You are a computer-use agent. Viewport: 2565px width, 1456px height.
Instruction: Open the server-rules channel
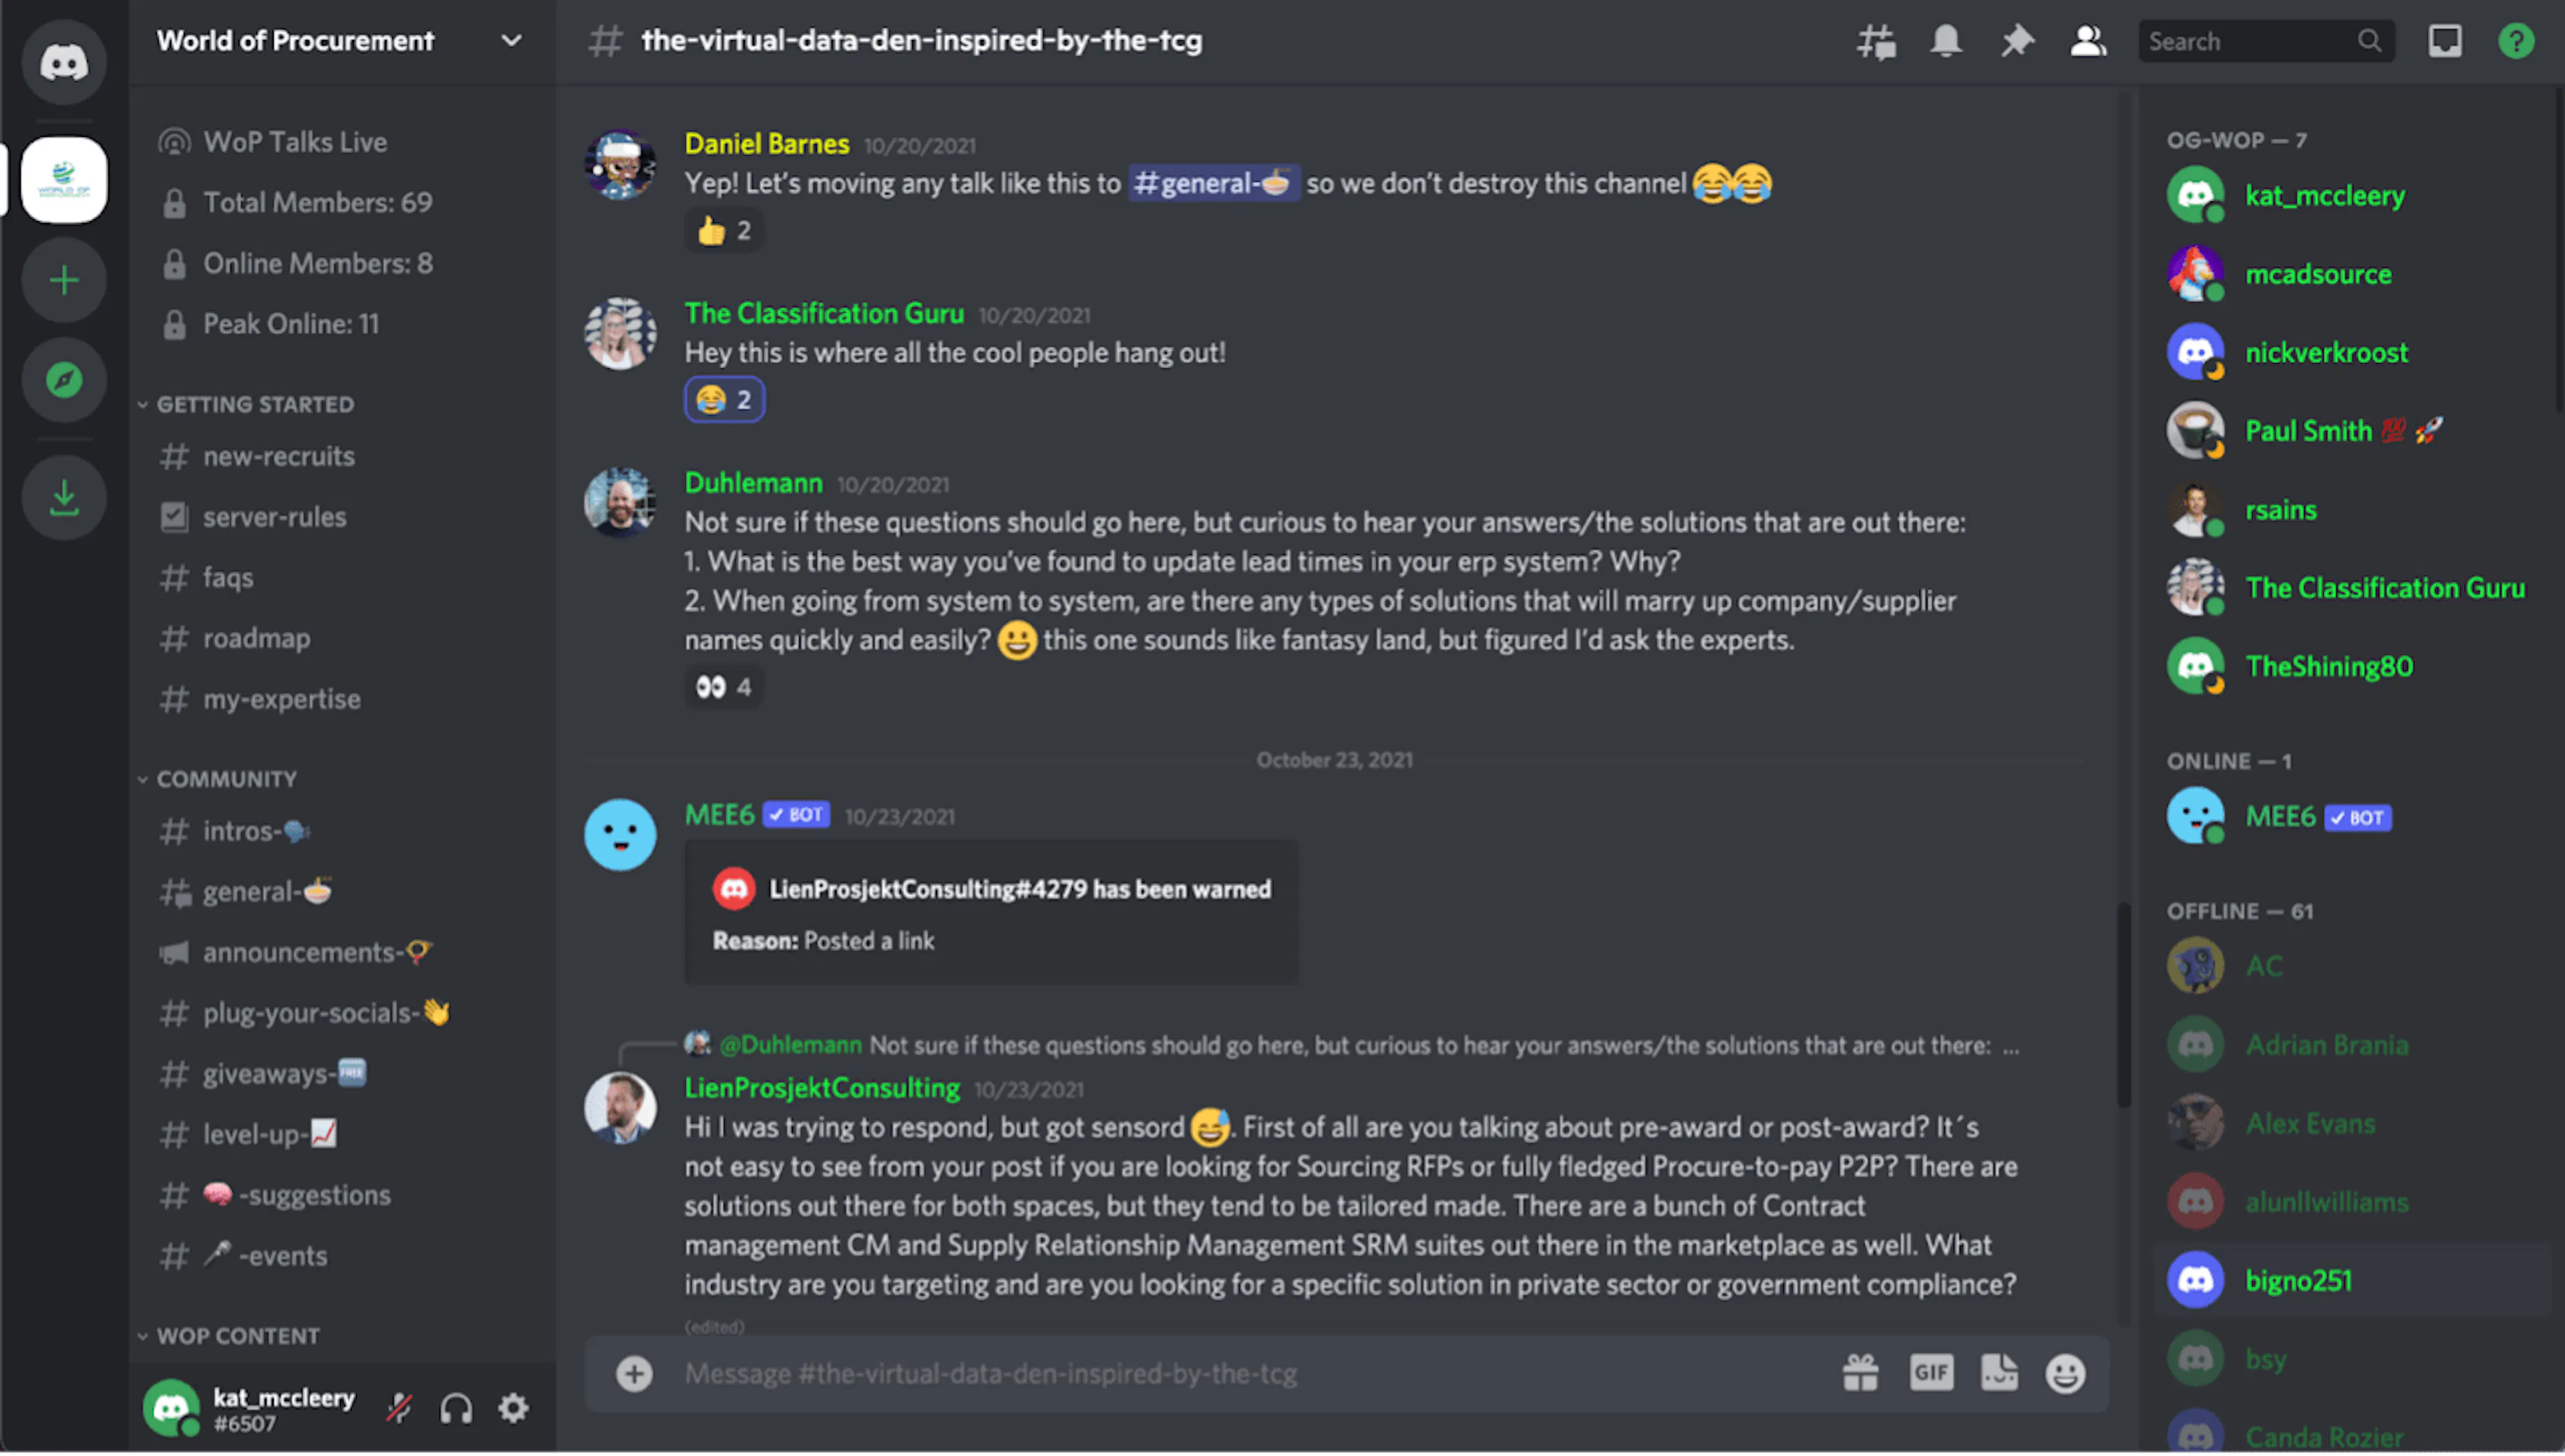[x=274, y=517]
